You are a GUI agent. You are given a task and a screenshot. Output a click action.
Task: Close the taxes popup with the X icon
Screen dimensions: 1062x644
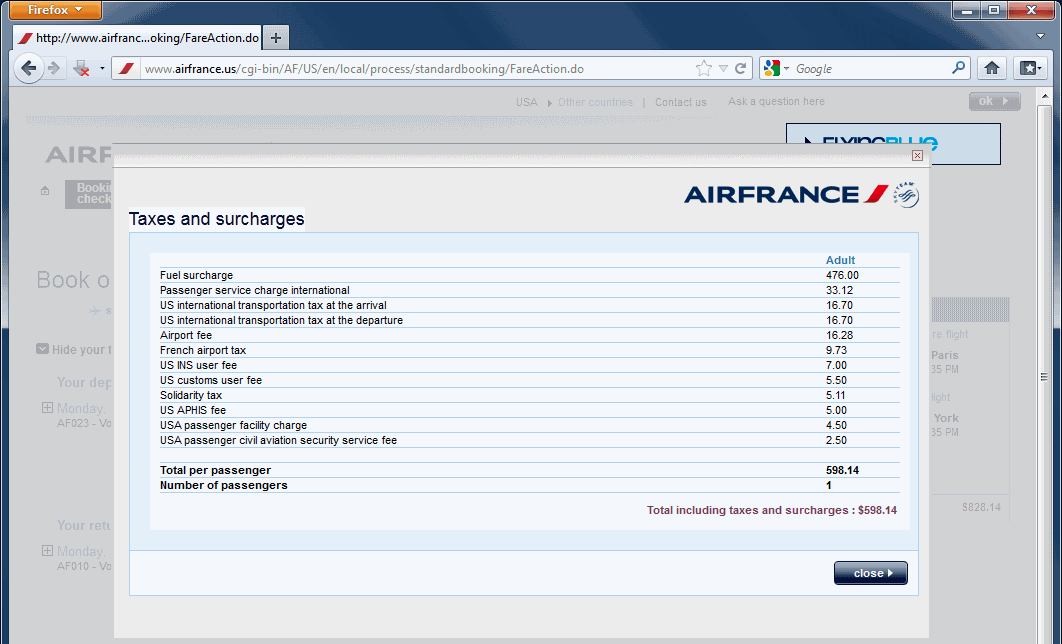click(917, 156)
